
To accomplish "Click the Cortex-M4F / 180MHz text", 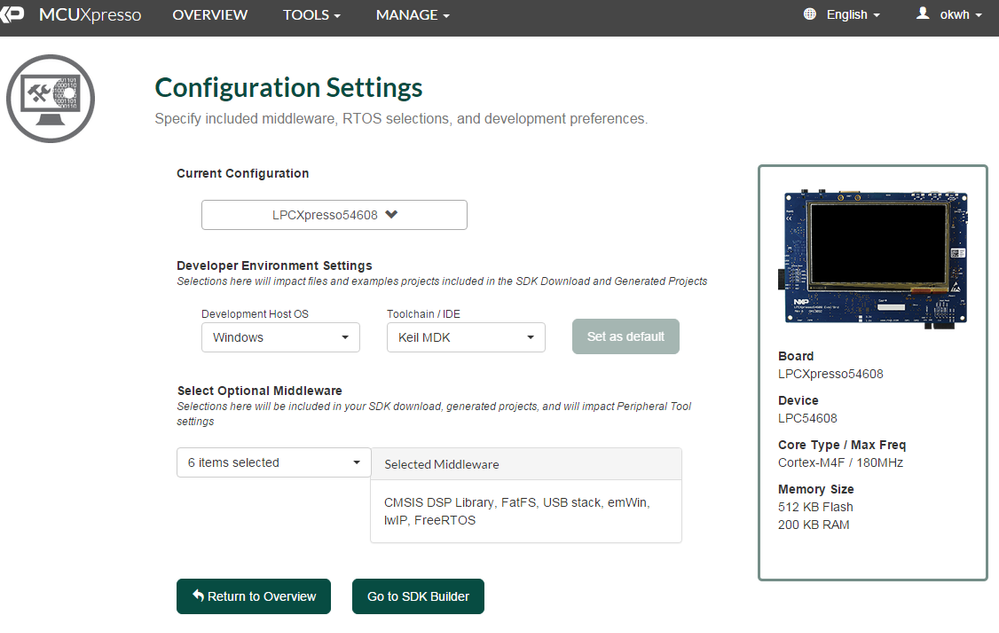I will [840, 463].
